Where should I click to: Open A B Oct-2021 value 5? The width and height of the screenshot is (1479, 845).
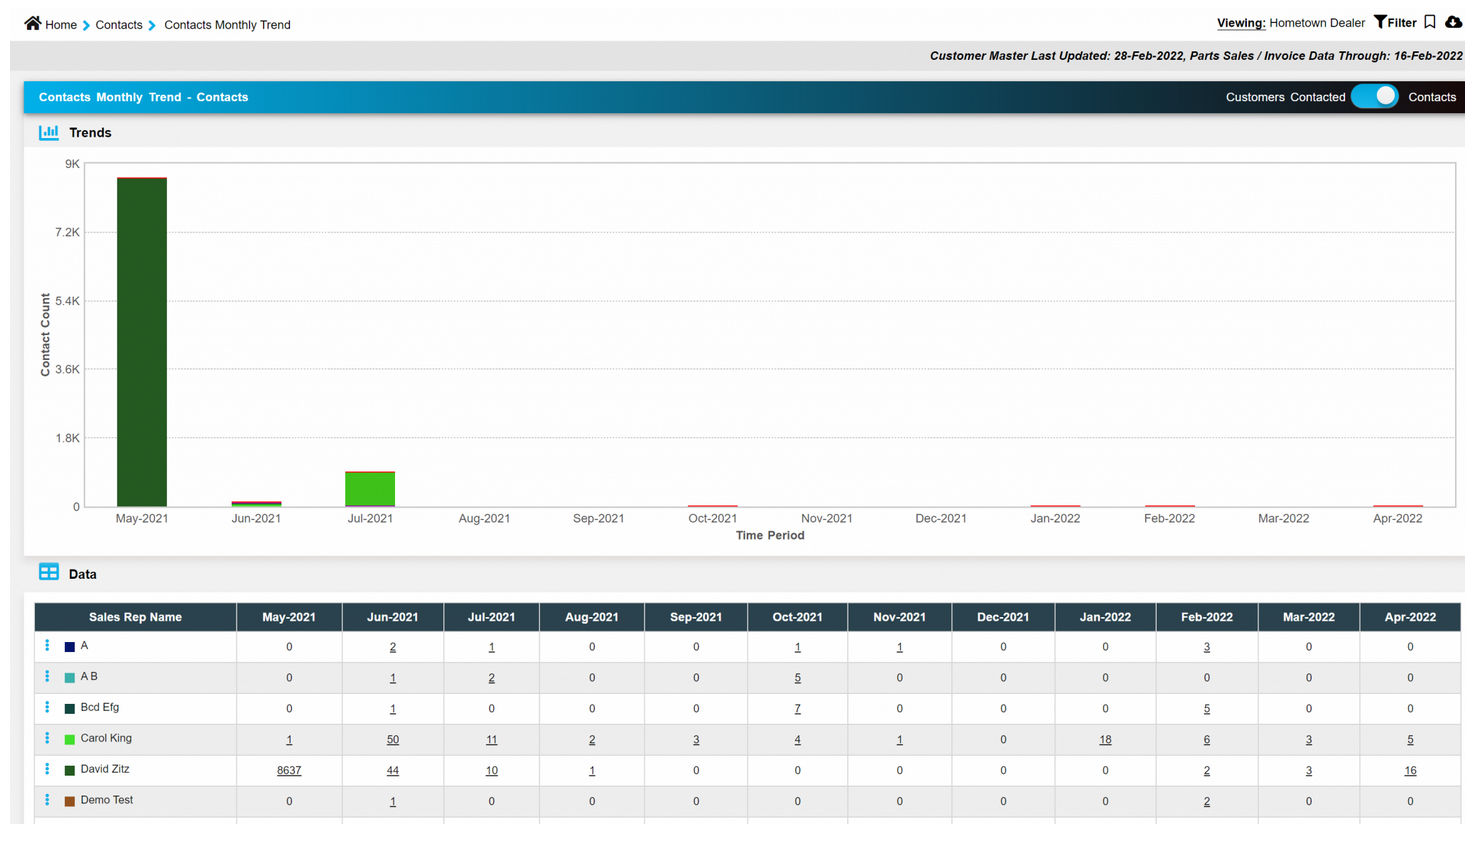click(x=797, y=678)
